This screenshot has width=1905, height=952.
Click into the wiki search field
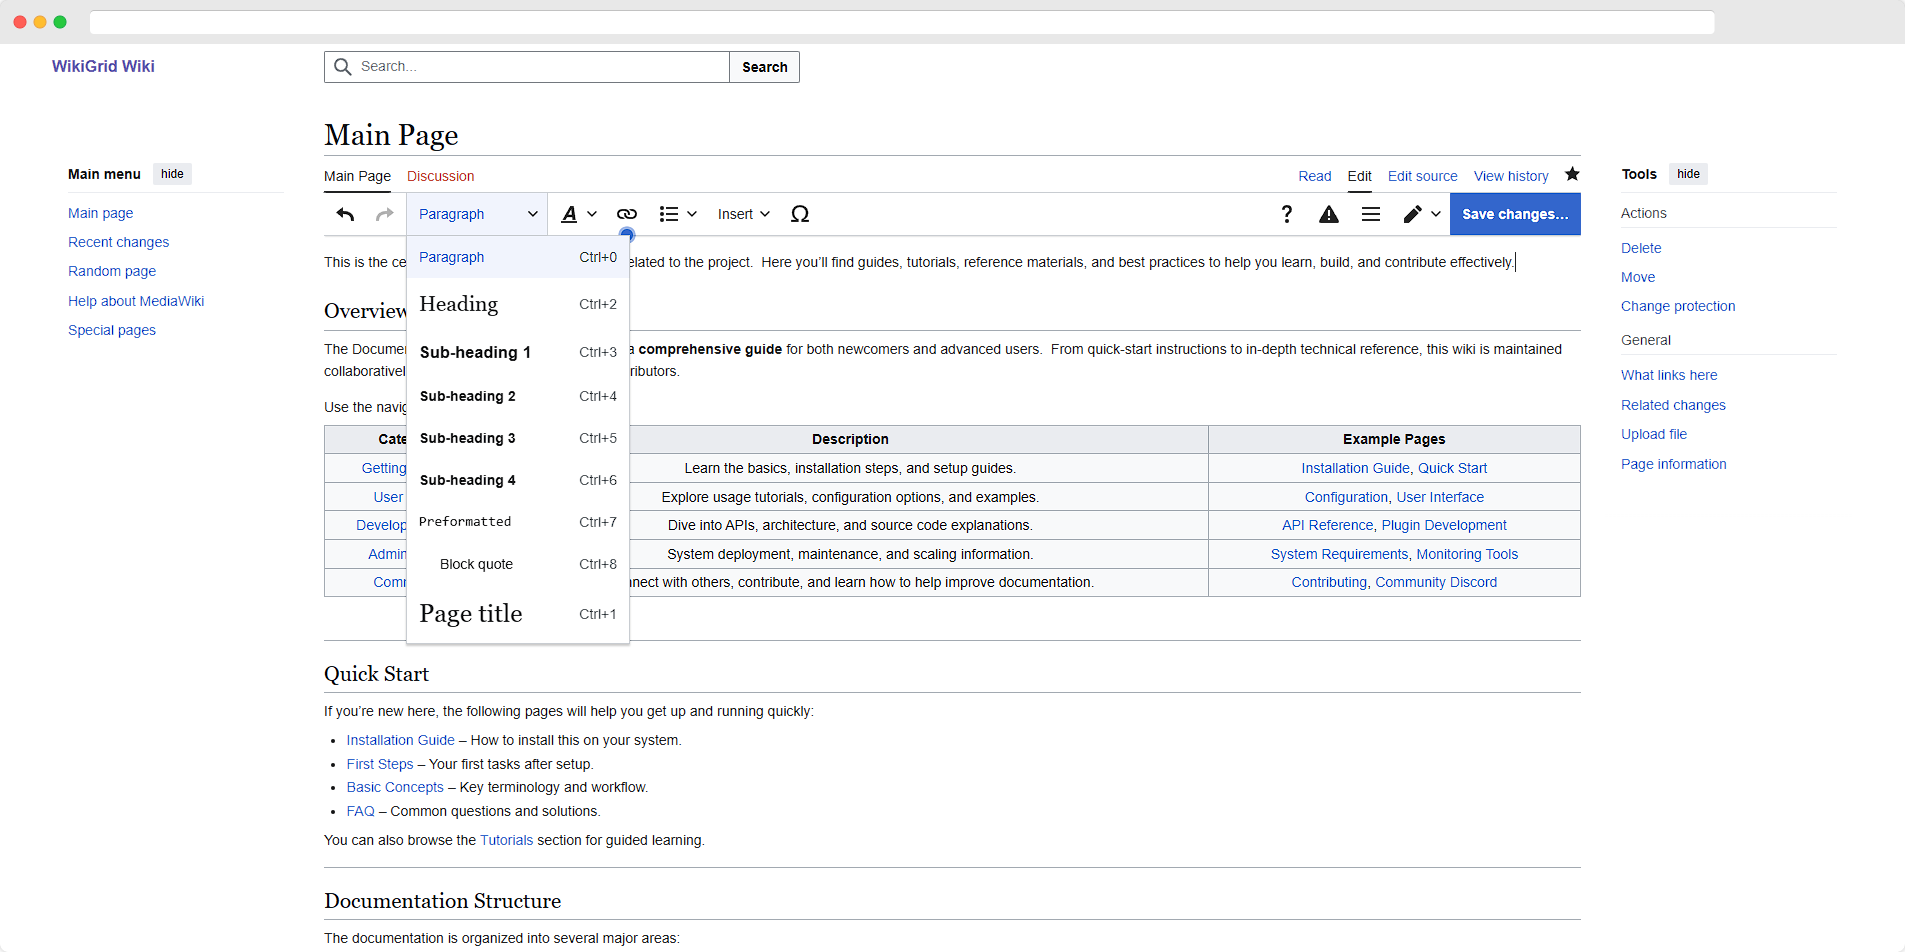pyautogui.click(x=540, y=67)
